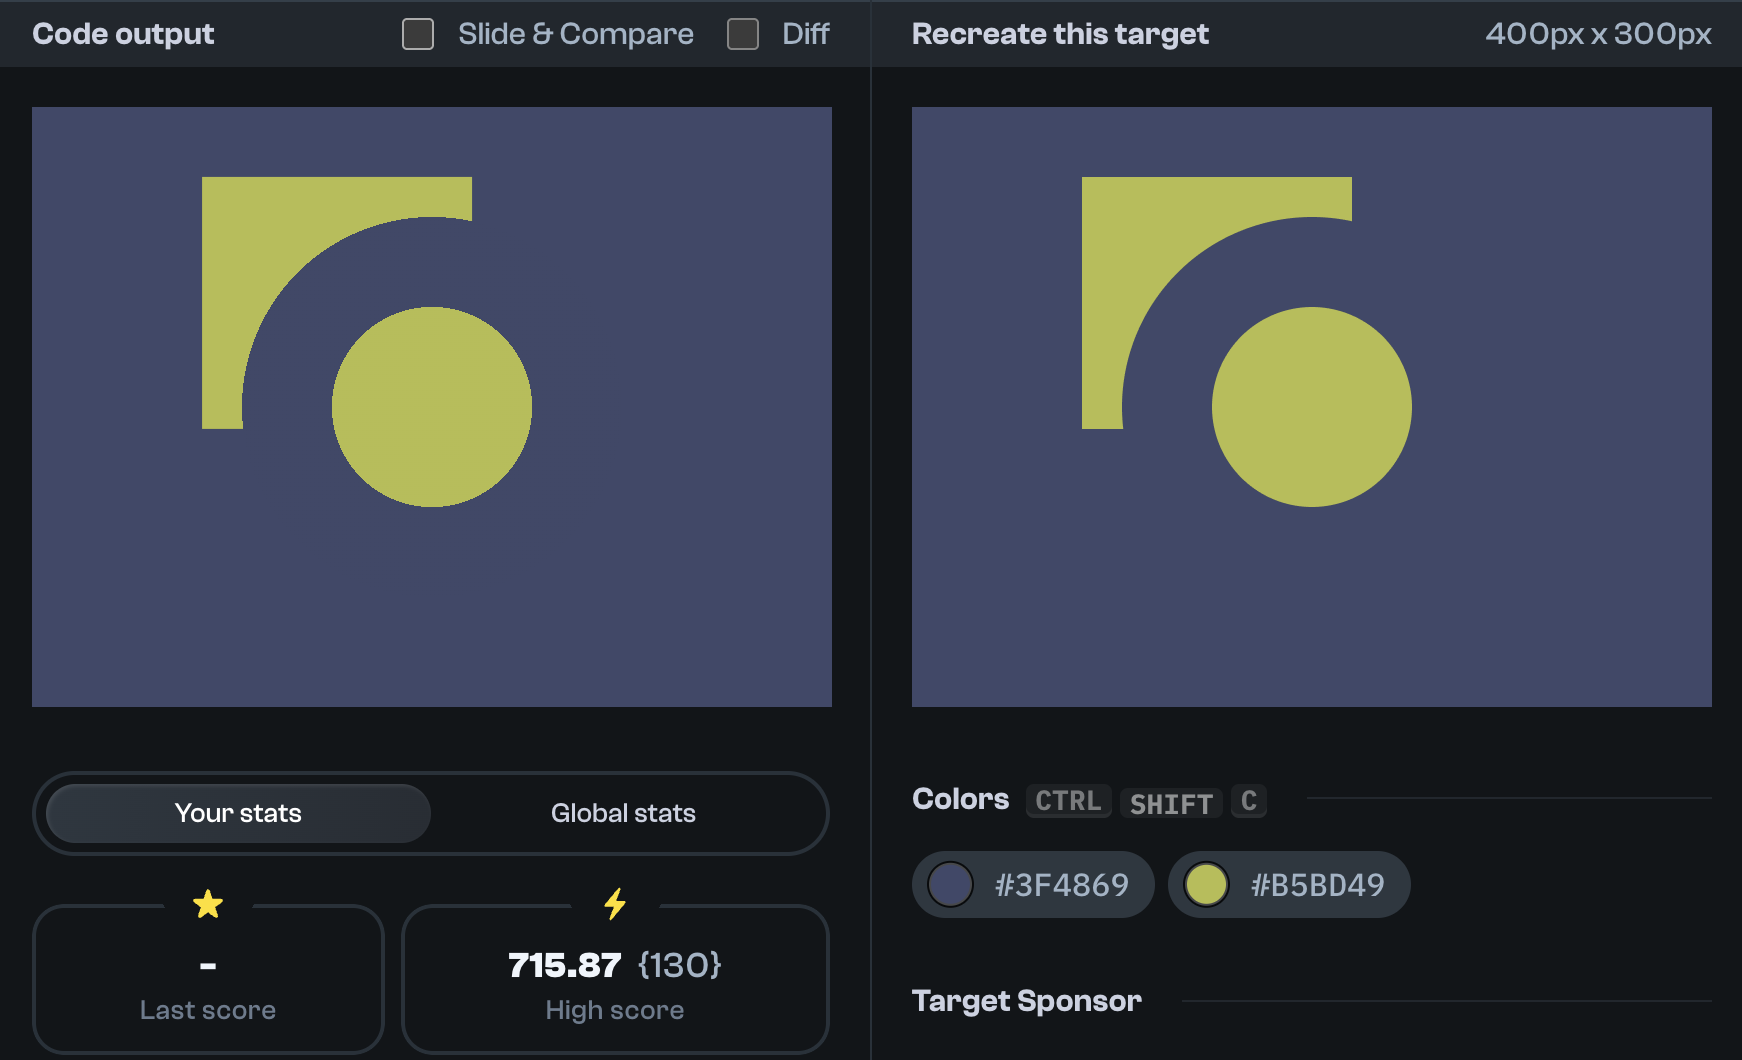Click the {130} character count
Image resolution: width=1742 pixels, height=1060 pixels.
680,965
